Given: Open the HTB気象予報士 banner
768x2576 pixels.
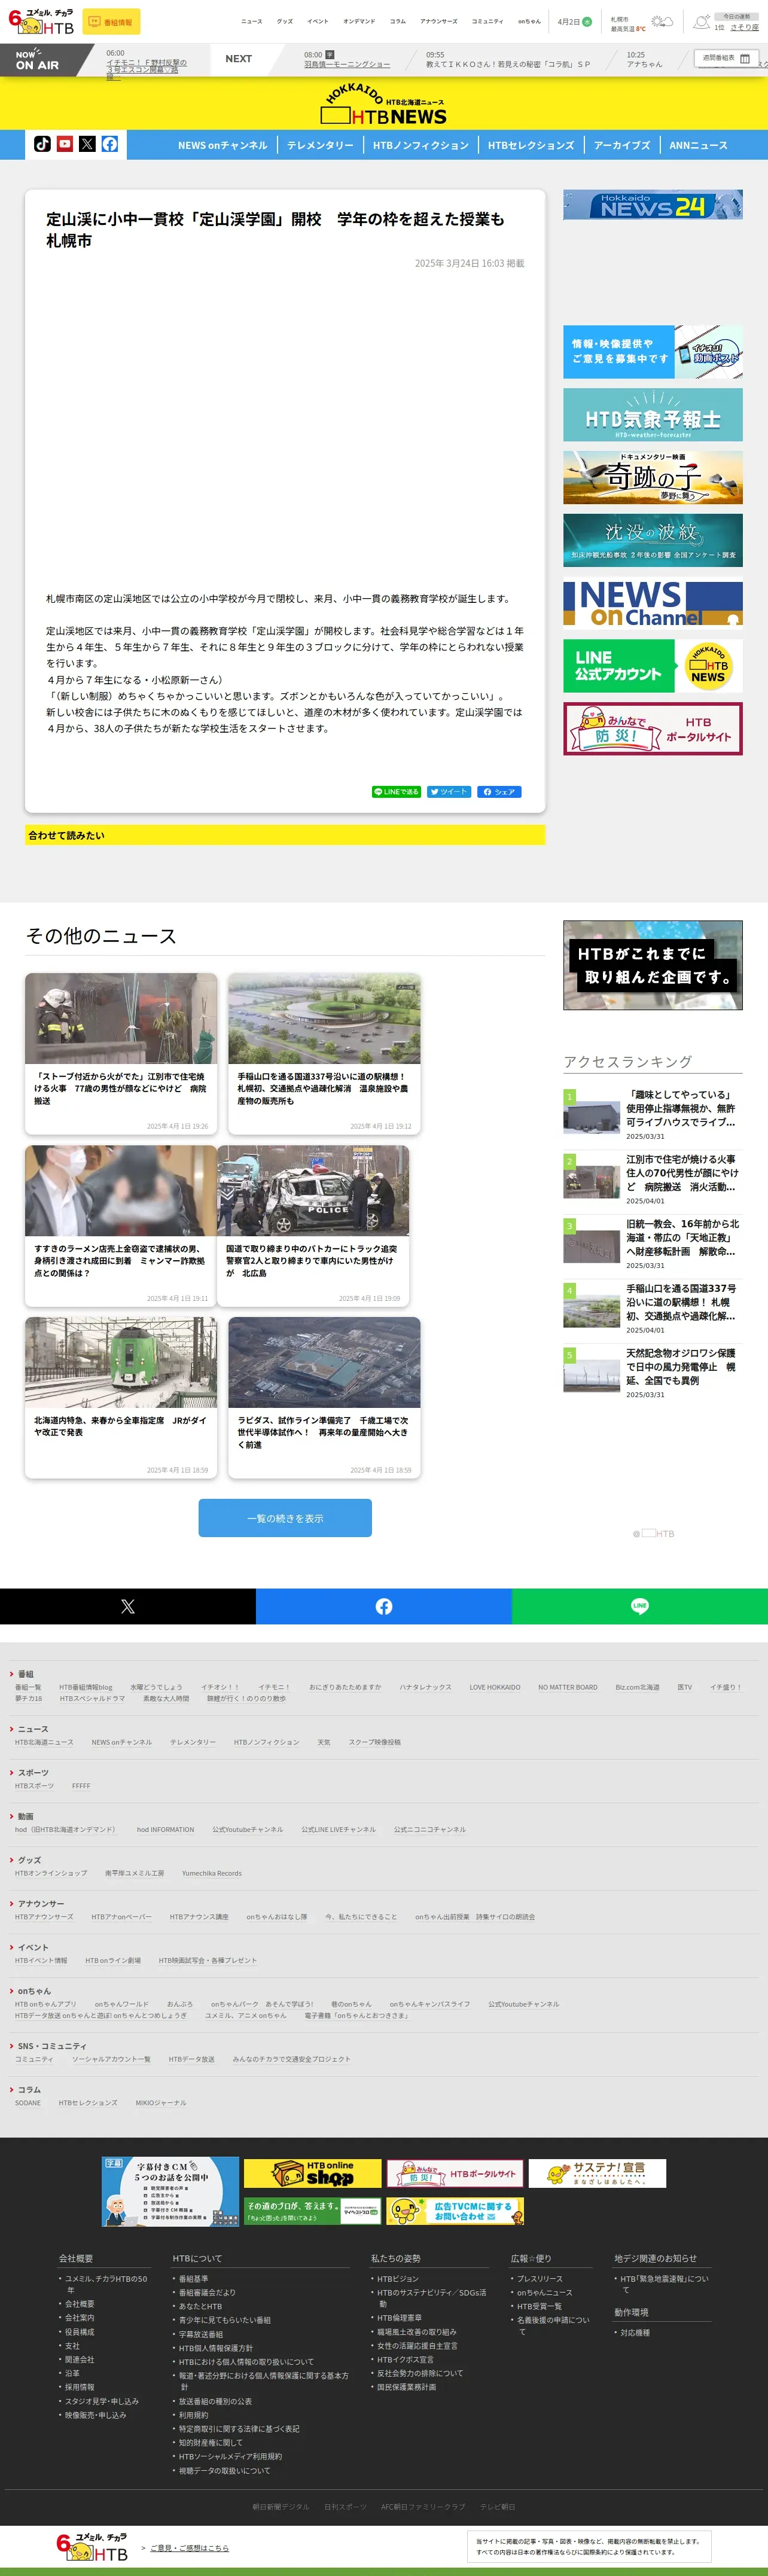Looking at the screenshot, I should click(x=653, y=415).
